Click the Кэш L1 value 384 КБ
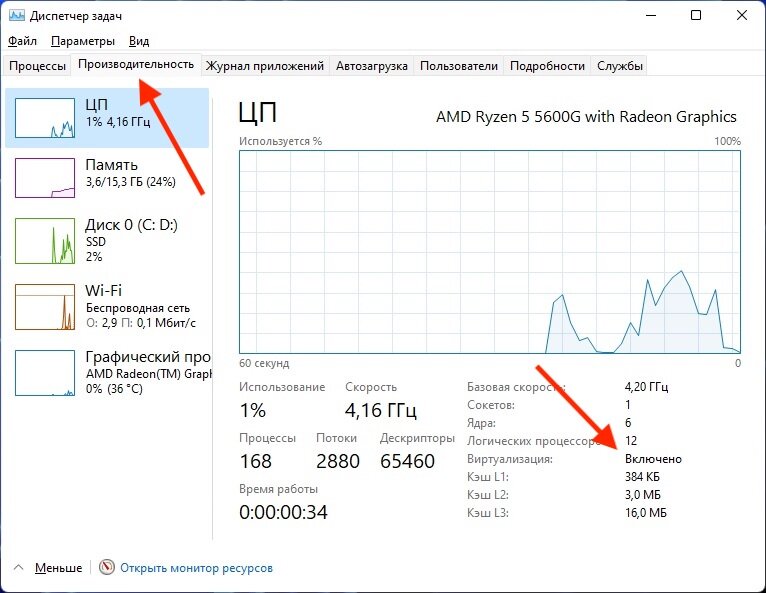 [x=642, y=477]
